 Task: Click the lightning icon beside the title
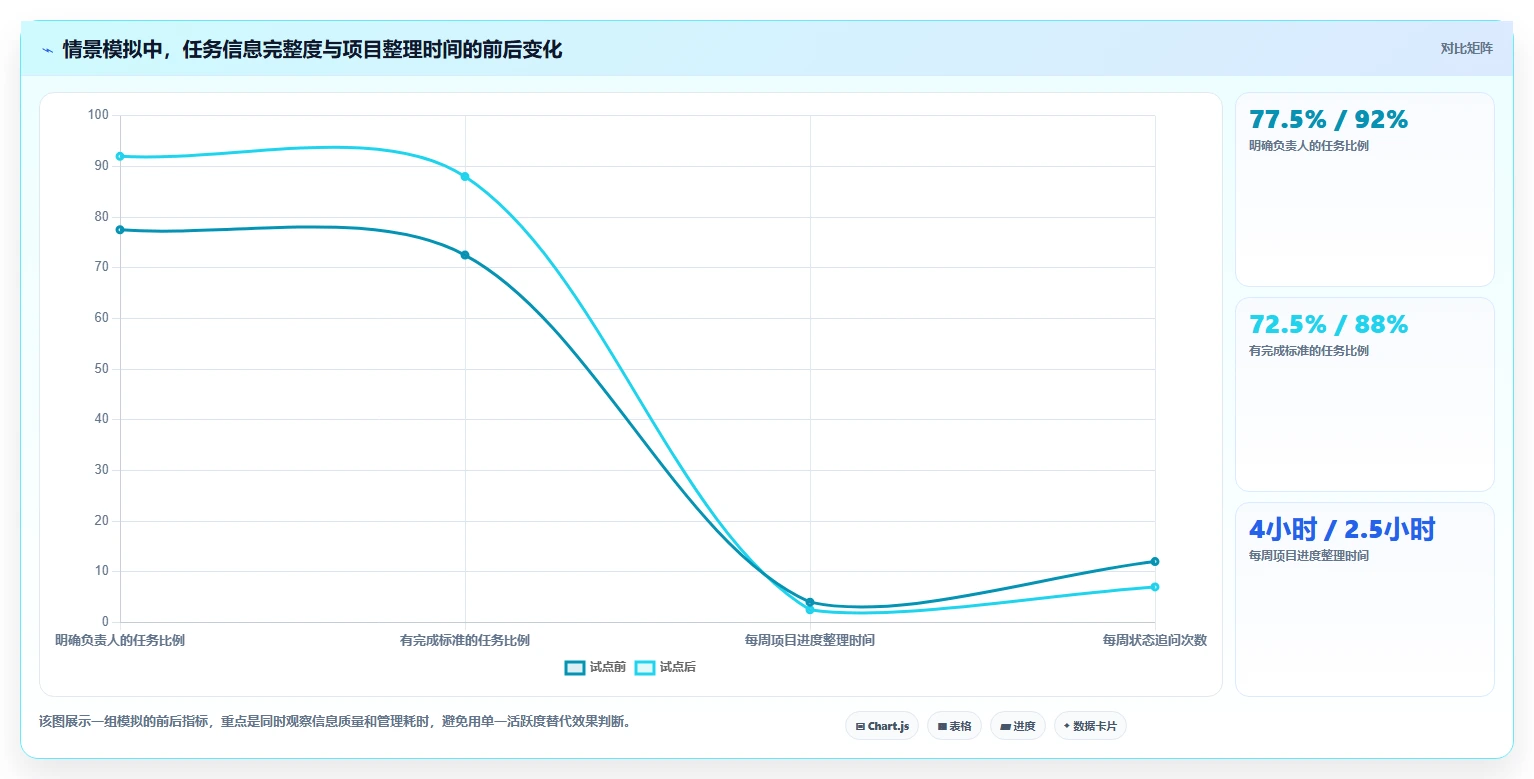47,50
